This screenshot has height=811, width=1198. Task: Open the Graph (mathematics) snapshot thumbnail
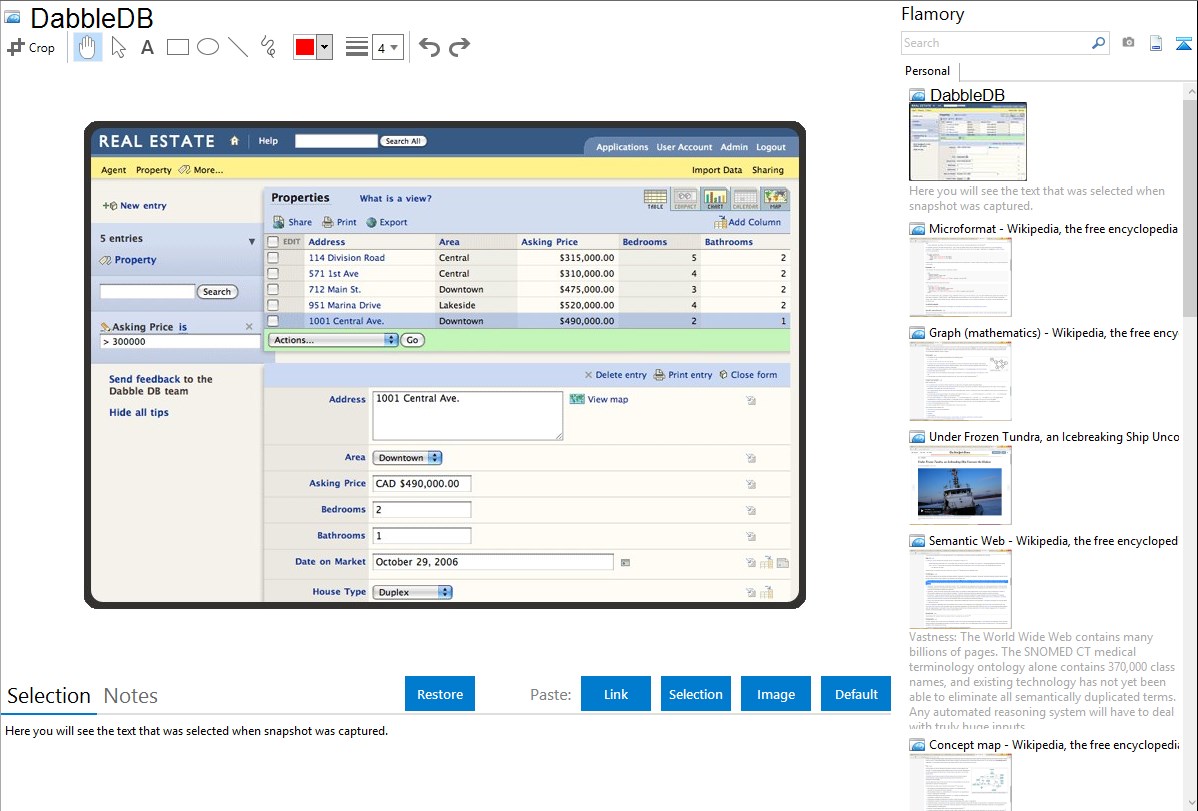pyautogui.click(x=960, y=381)
